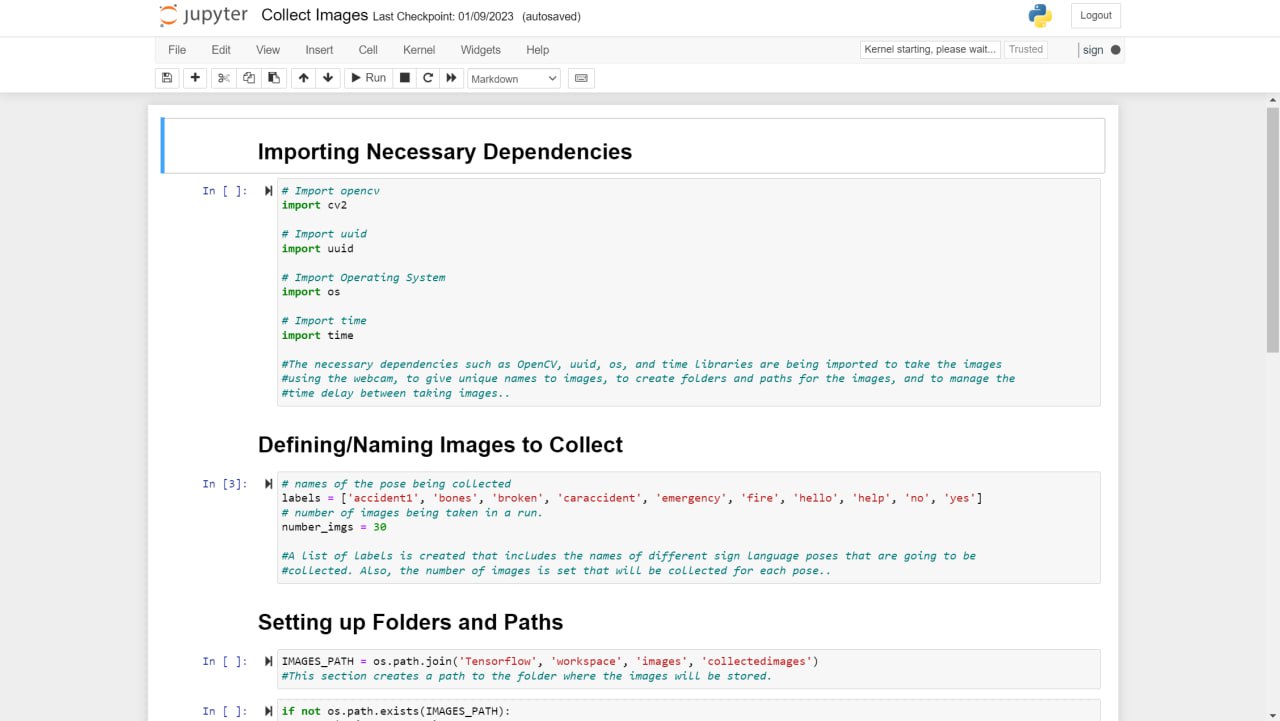1280x721 pixels.
Task: Click the 'Kernel starting, please wait...' notification
Action: coord(930,49)
